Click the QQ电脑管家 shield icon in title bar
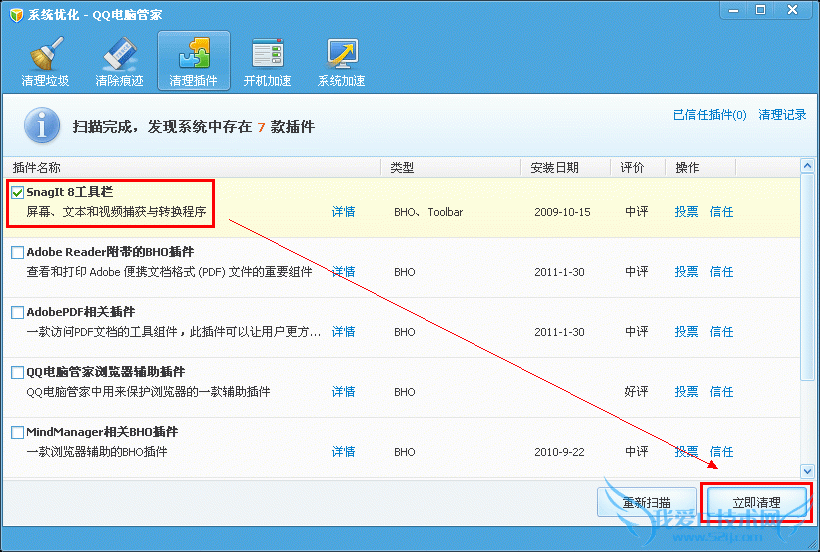This screenshot has height=552, width=820. point(16,15)
